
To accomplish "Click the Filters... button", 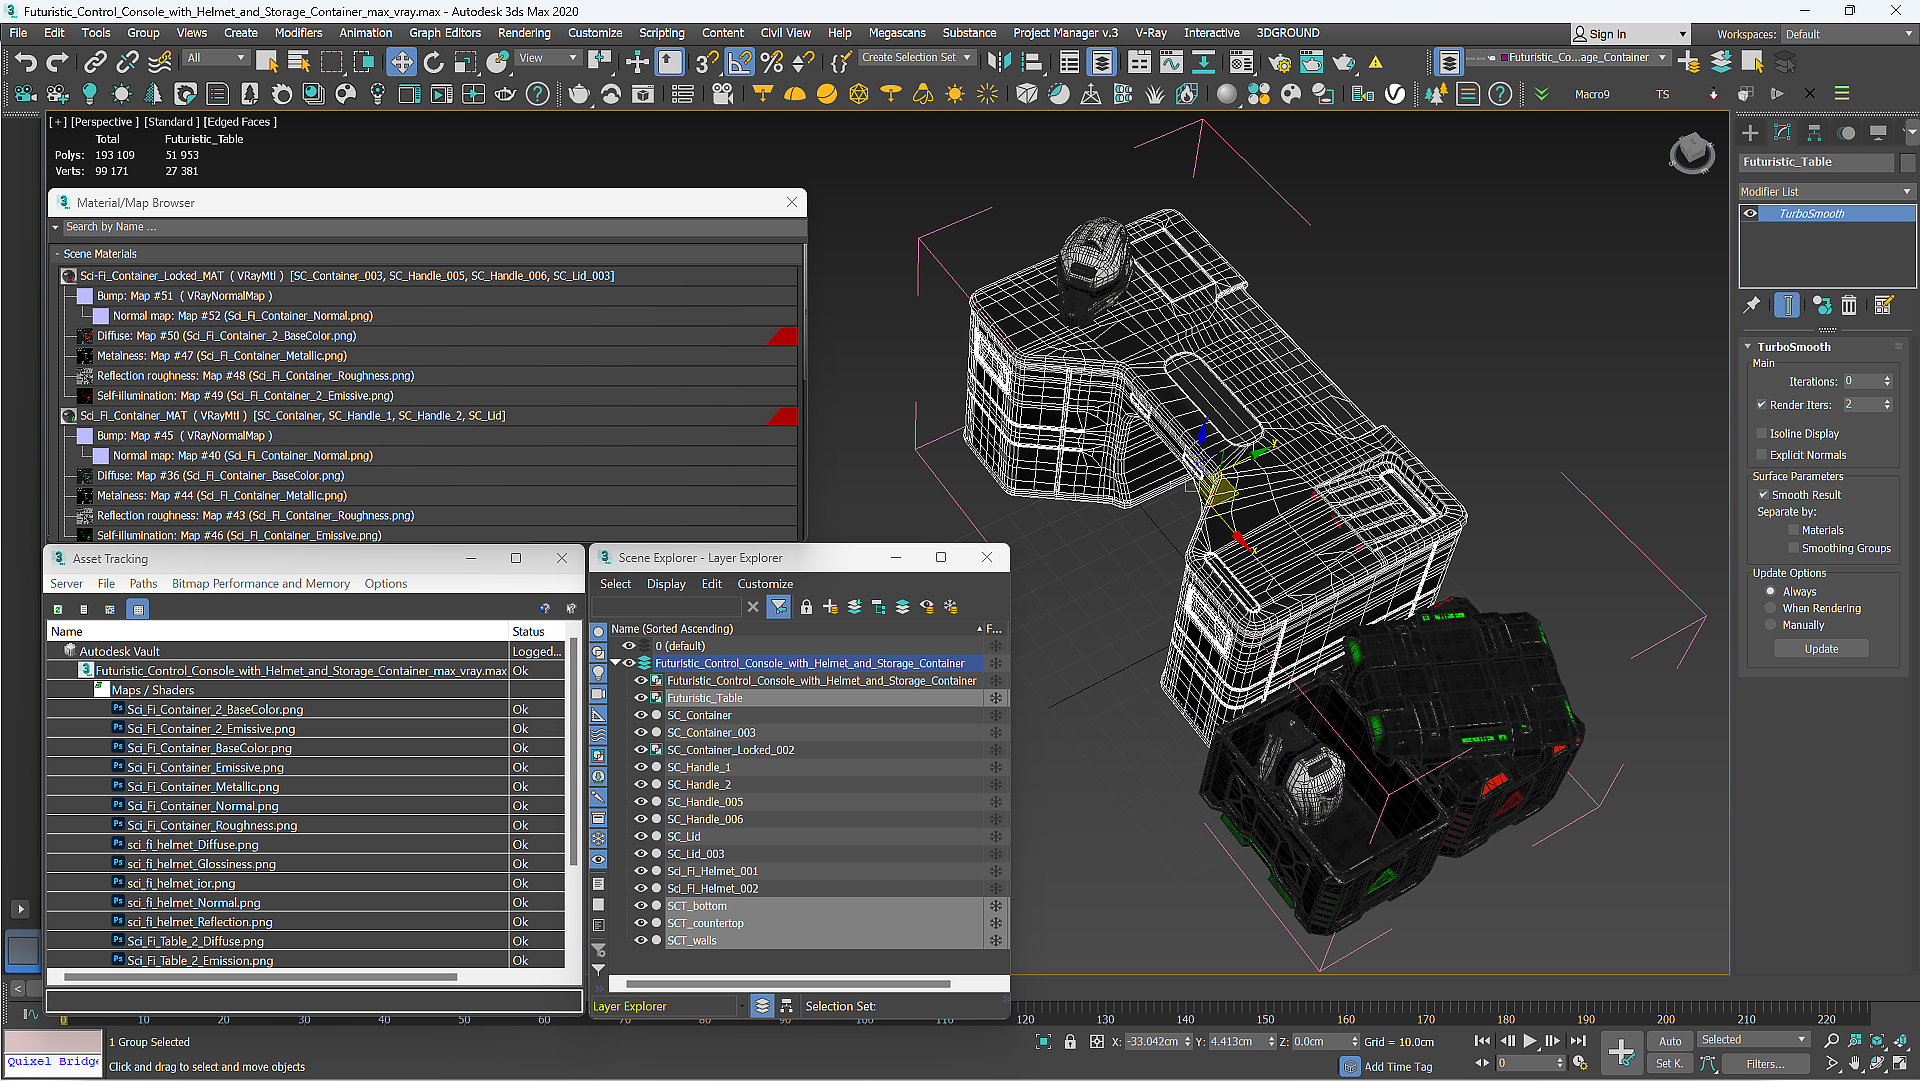I will (1765, 1064).
